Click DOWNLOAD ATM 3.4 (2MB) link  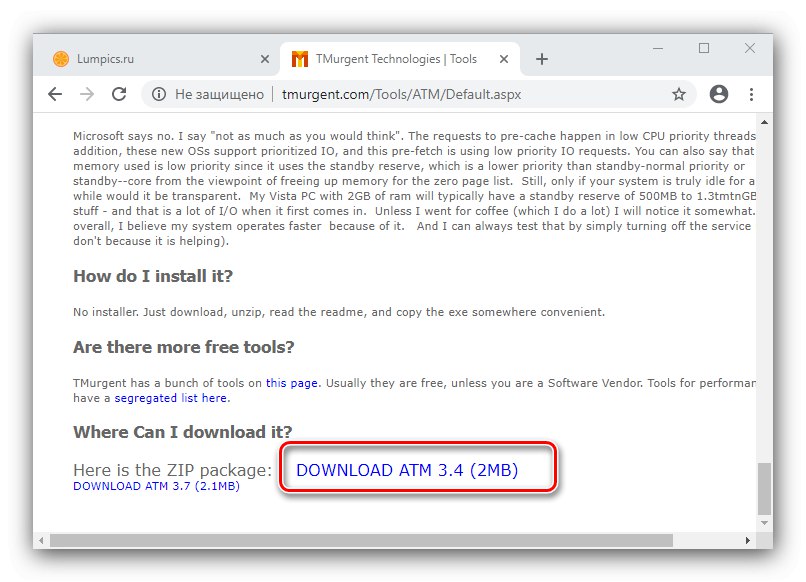[x=407, y=470]
